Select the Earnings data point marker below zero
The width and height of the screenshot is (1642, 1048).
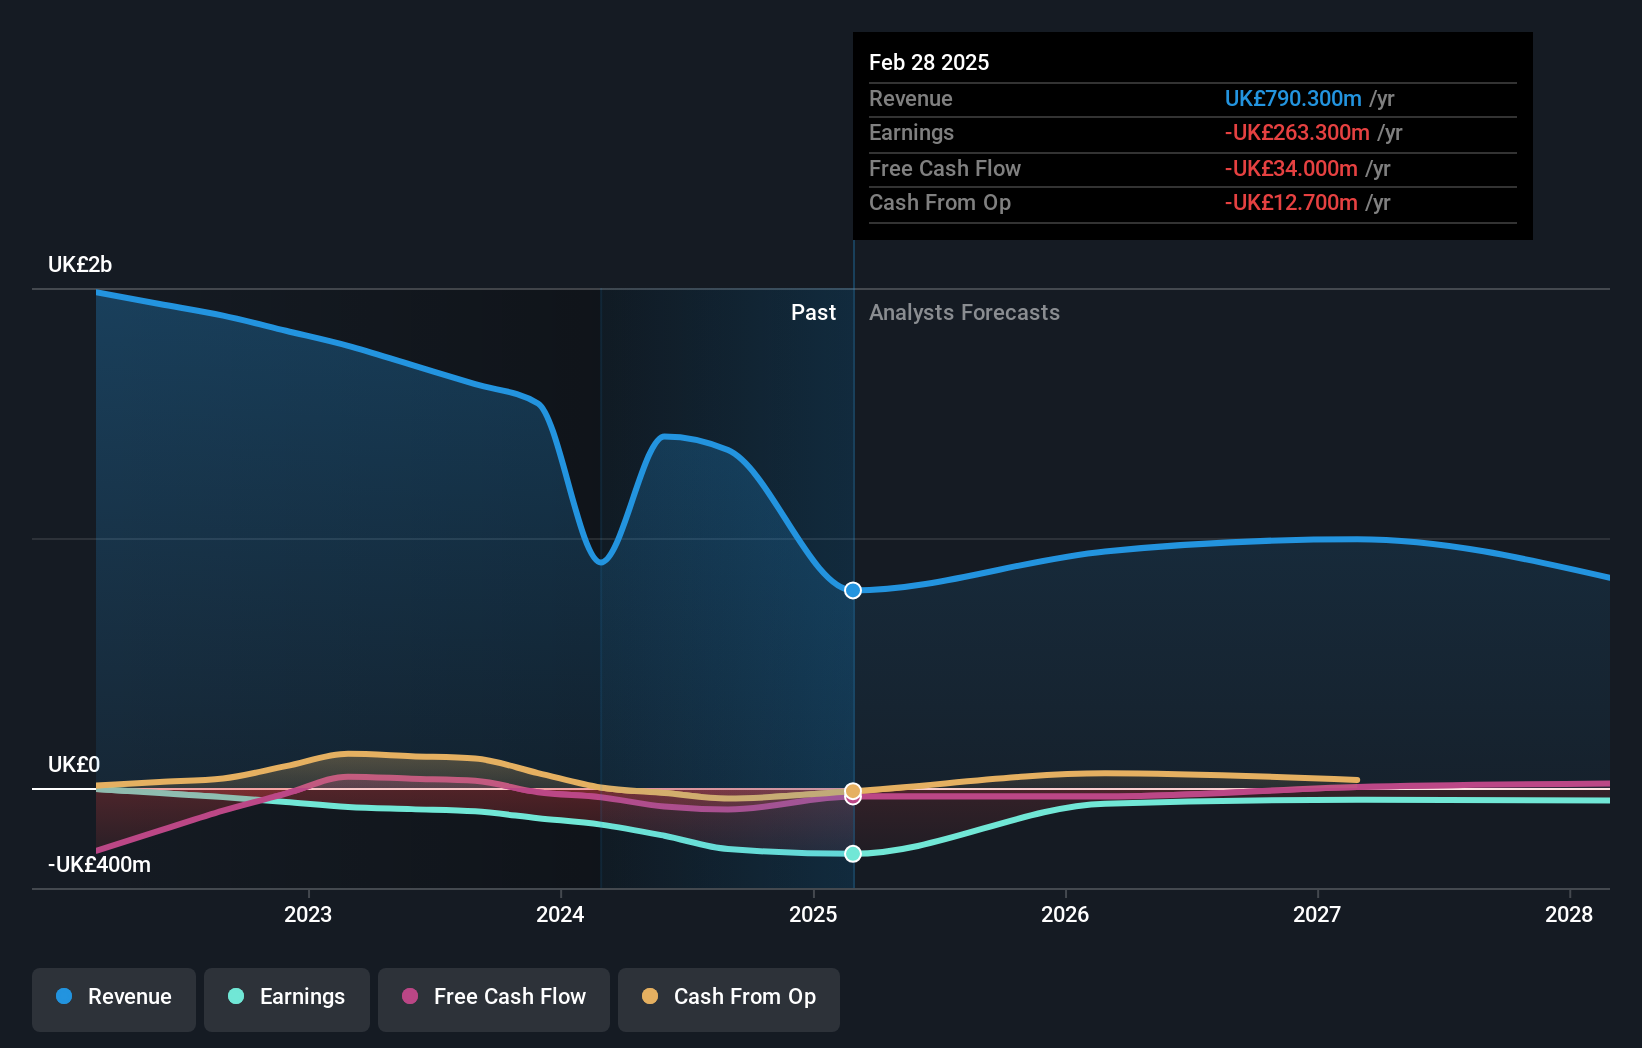[x=852, y=854]
